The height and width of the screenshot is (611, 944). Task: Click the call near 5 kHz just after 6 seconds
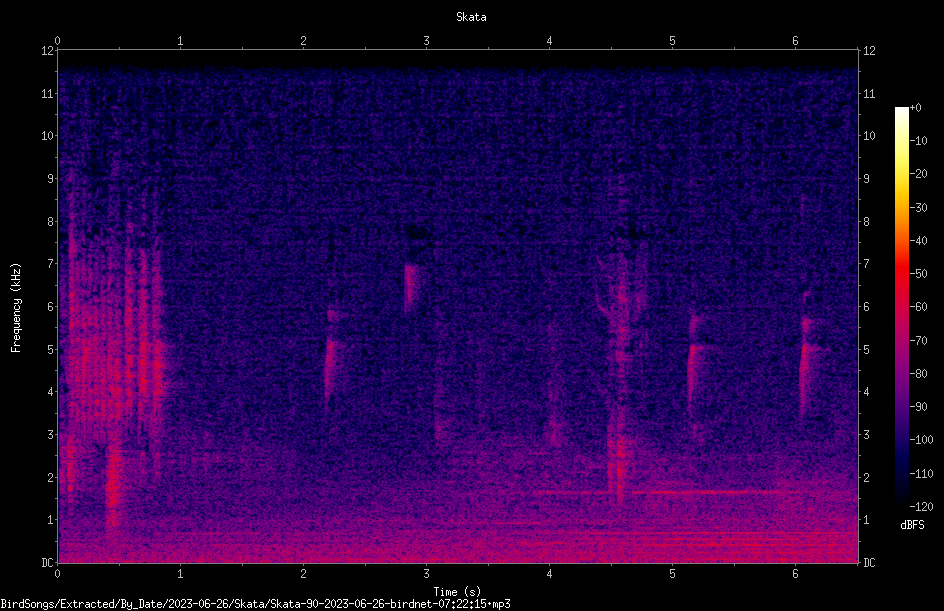(805, 361)
